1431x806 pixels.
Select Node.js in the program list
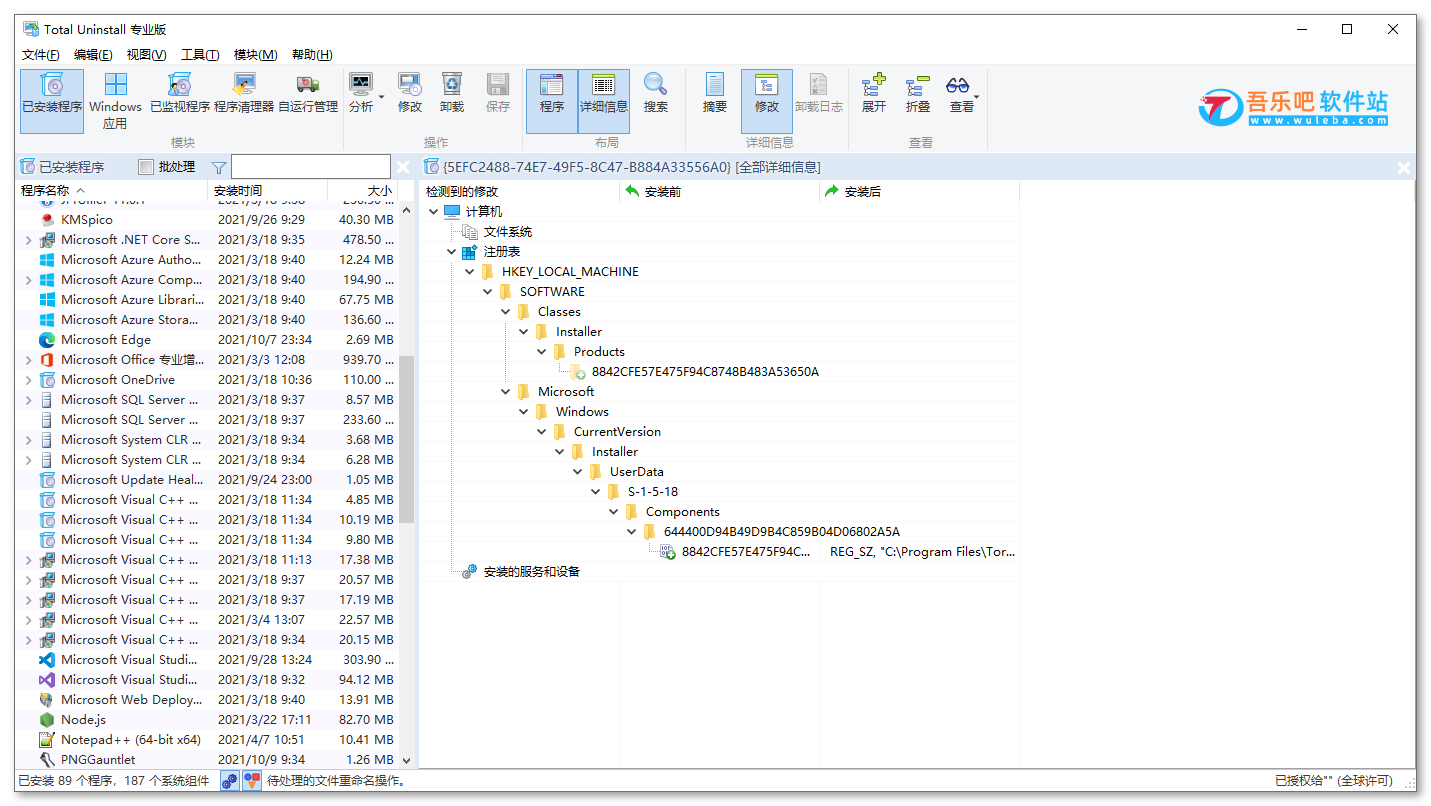[x=83, y=720]
